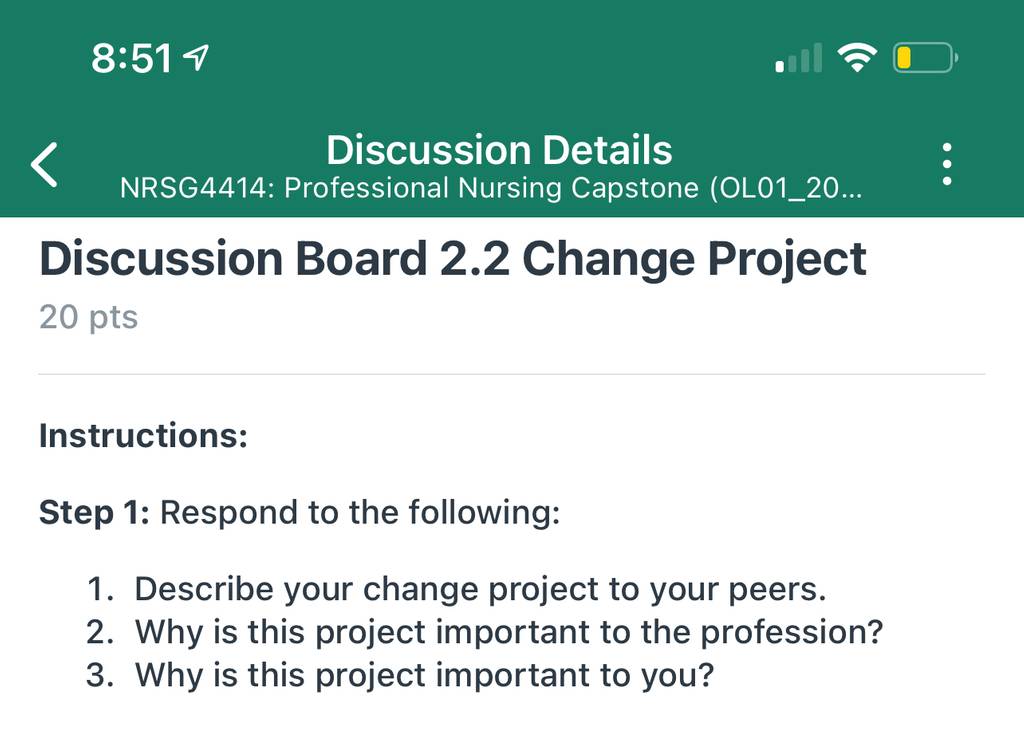The image size is (1024, 730).
Task: Tap the 8:51 clock in status bar
Action: point(131,58)
